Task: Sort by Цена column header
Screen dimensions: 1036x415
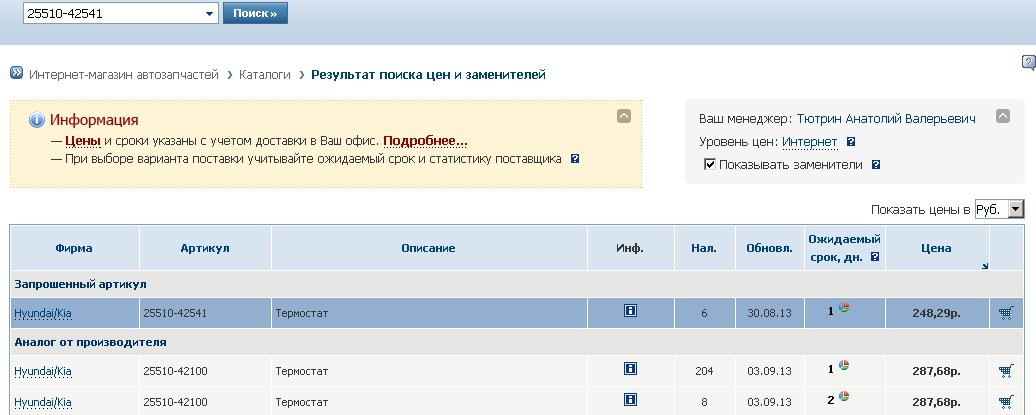Action: [x=936, y=248]
